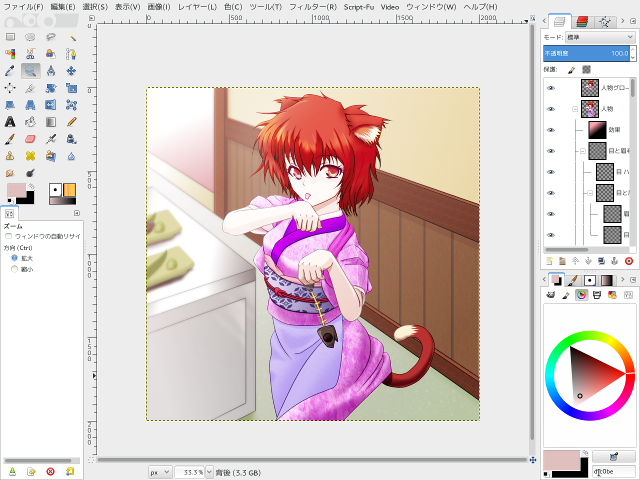Select the Clone stamp tool
Image resolution: width=640 pixels, height=480 pixels.
coord(10,156)
